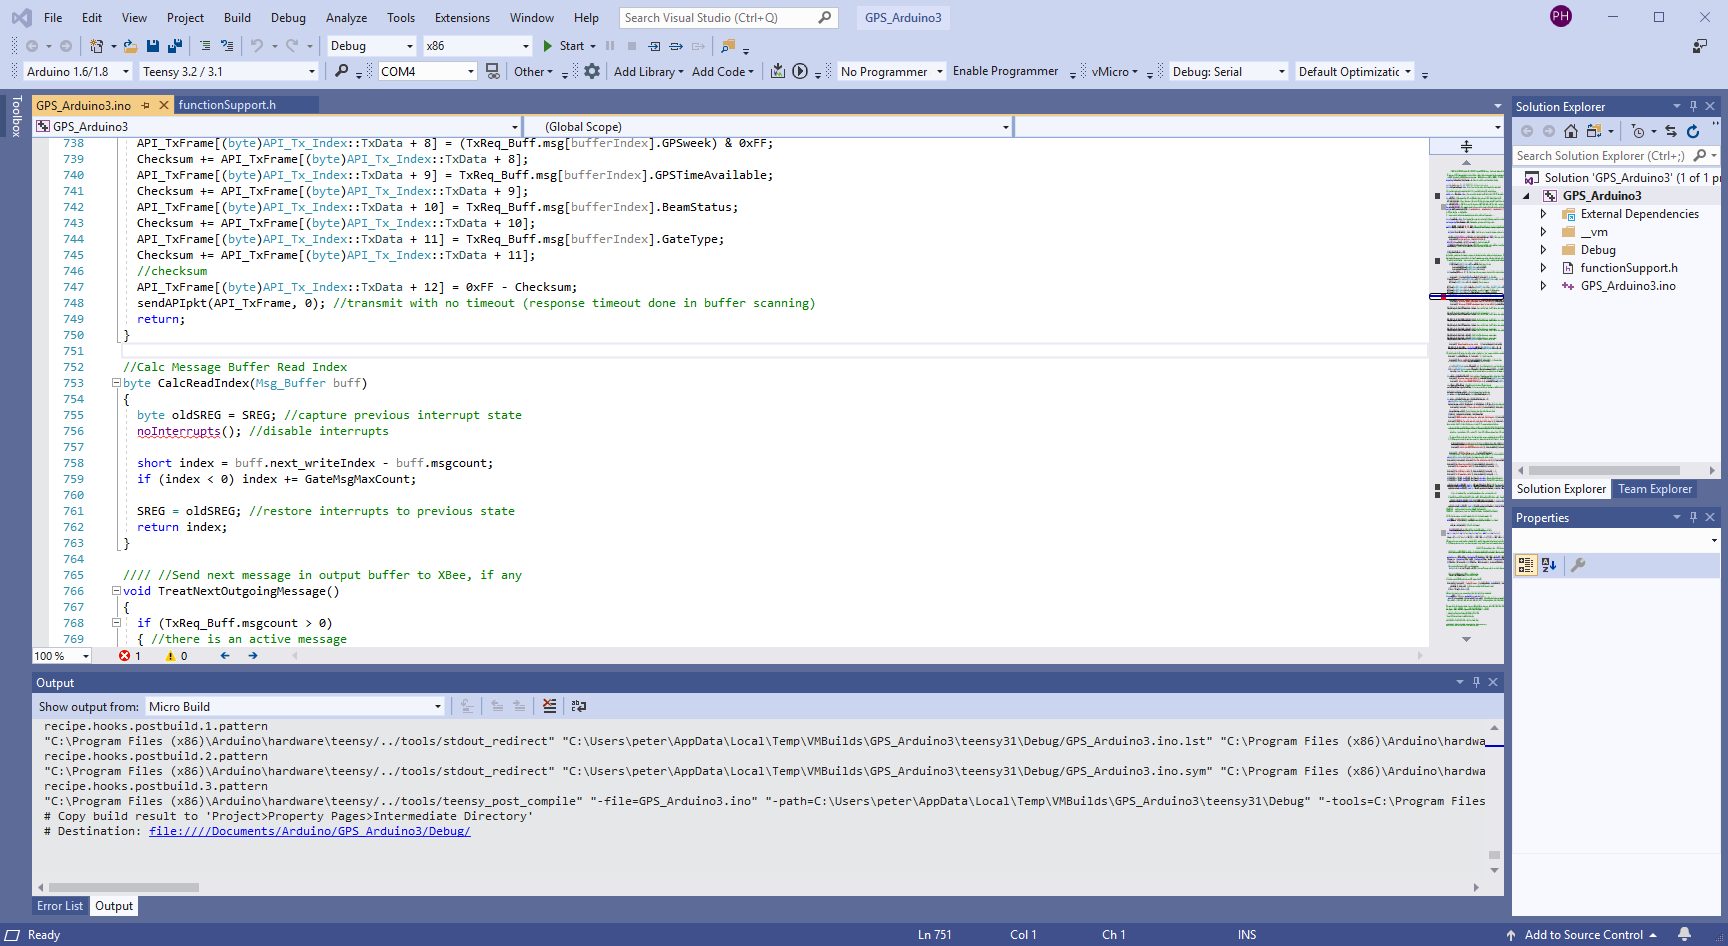
Task: Click Add to Source Control in status bar
Action: pyautogui.click(x=1582, y=934)
